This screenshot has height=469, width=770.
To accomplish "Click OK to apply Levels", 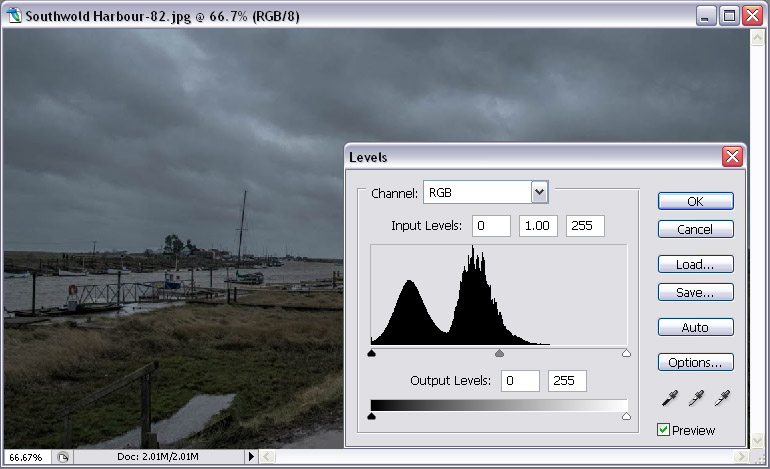I will pos(695,201).
